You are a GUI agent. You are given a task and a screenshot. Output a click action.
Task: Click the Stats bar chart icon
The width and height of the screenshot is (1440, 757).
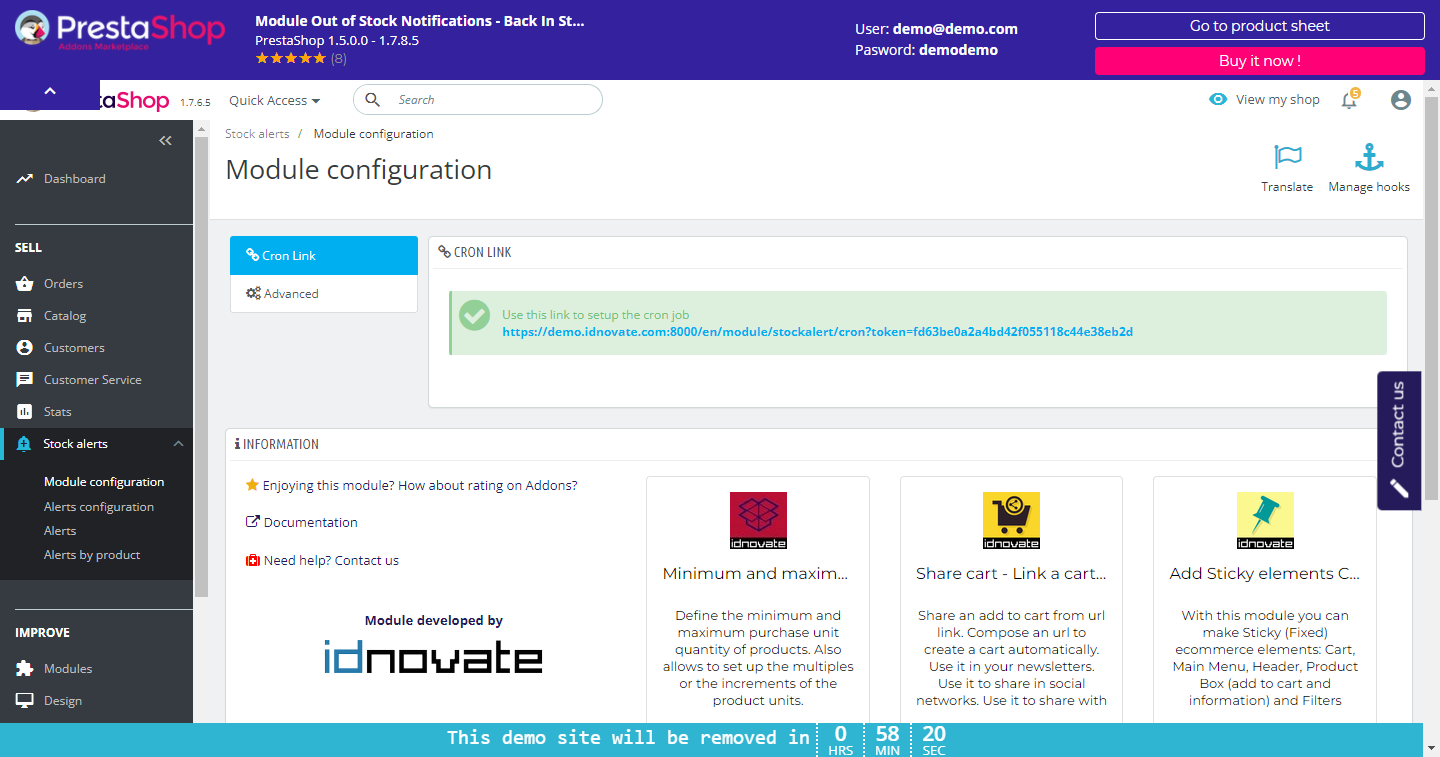(25, 412)
